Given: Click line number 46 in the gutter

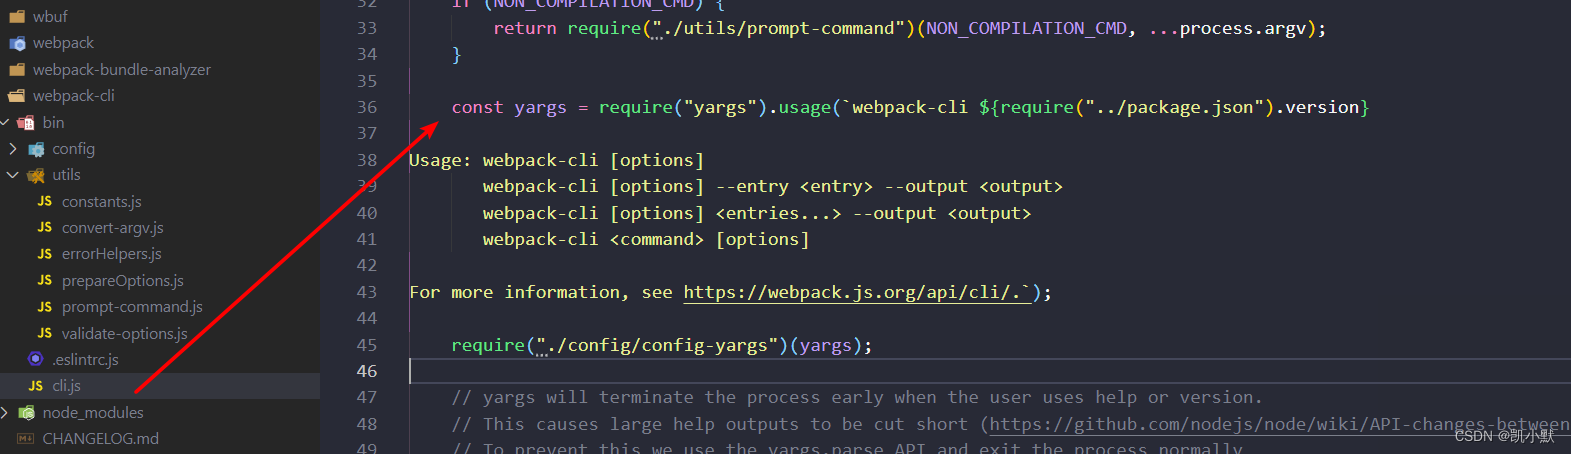Looking at the screenshot, I should coord(367,371).
